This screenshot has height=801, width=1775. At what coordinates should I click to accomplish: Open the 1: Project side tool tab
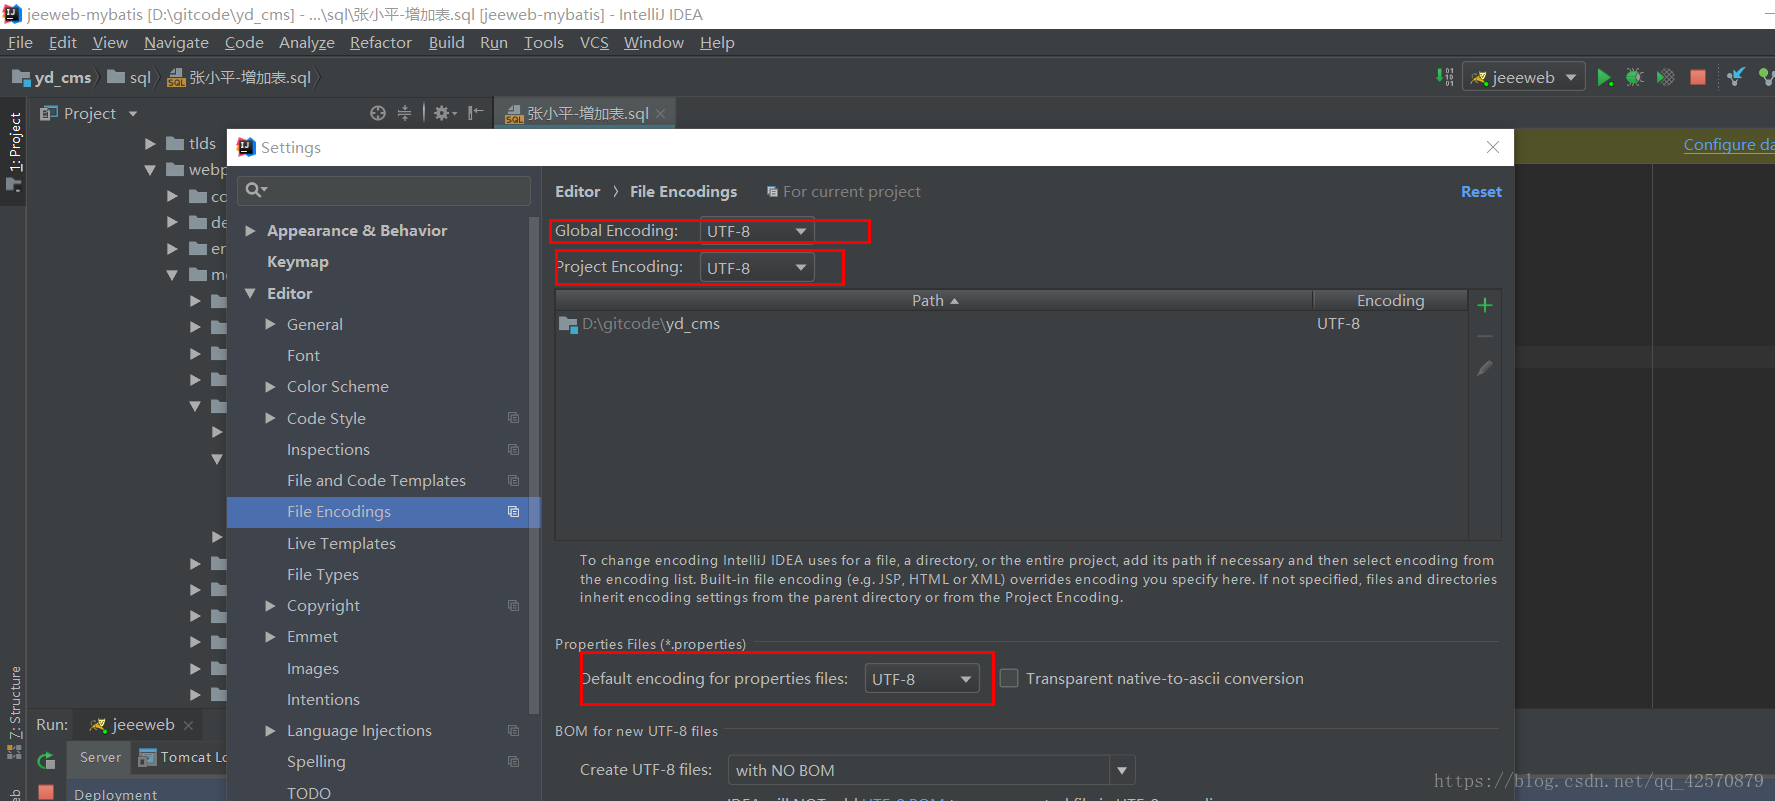pos(14,150)
